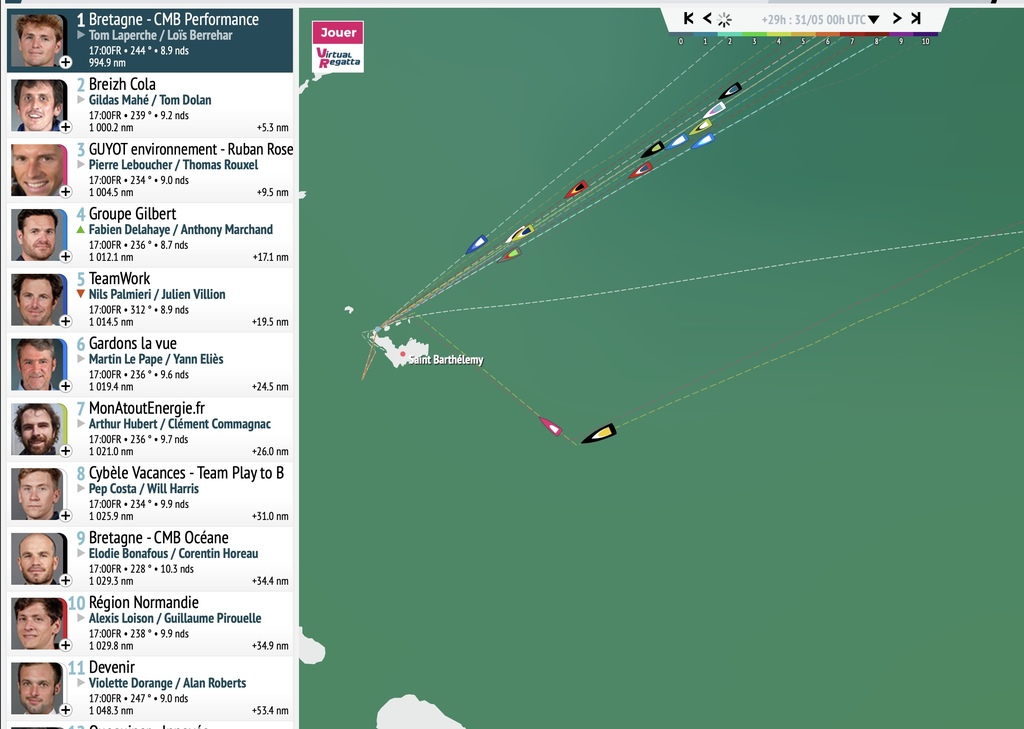Click wind scale color segment 9
Viewport: 1024px width, 729px height.
[901, 34]
